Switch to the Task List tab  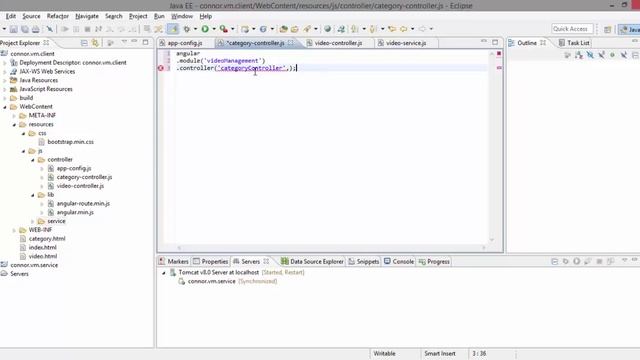(575, 43)
